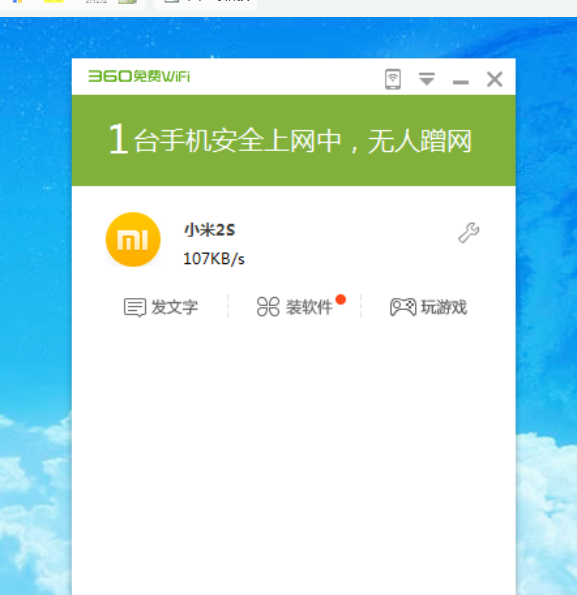
Task: Click the phone WiFi icon in title bar
Action: tap(393, 79)
